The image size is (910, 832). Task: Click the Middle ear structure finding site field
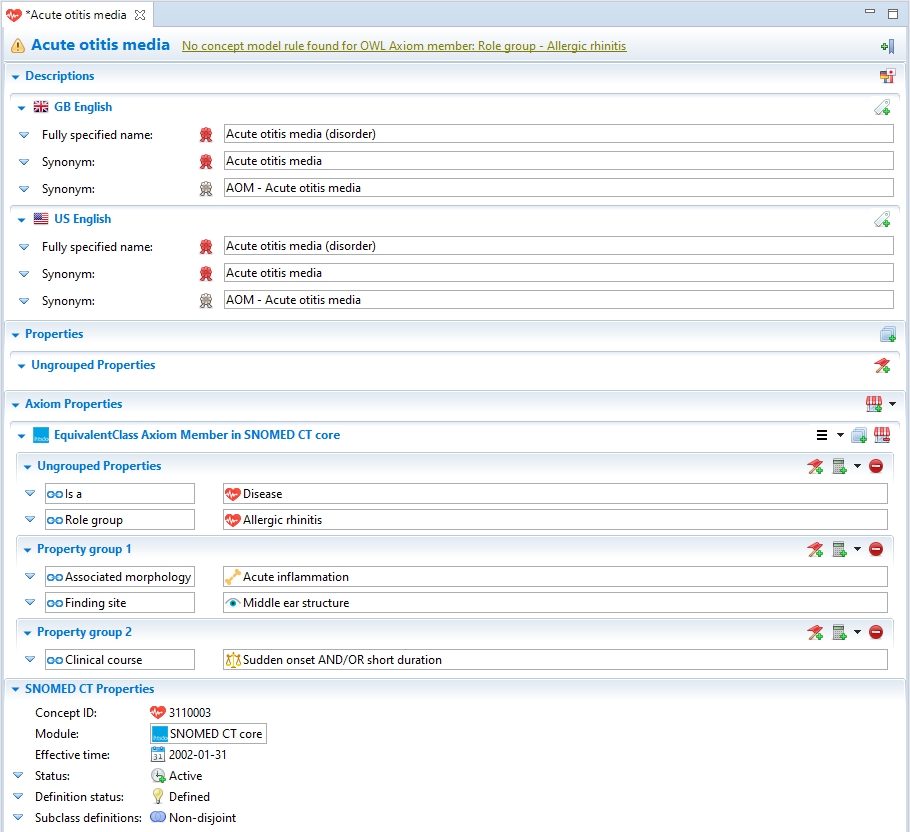click(x=554, y=603)
